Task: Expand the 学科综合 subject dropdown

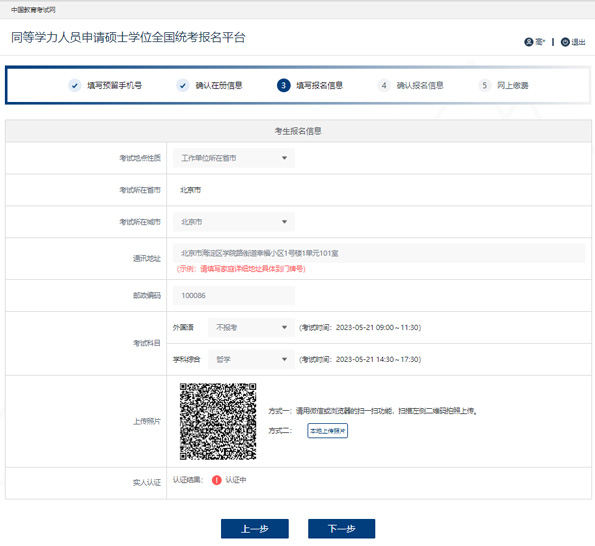Action: tap(251, 359)
